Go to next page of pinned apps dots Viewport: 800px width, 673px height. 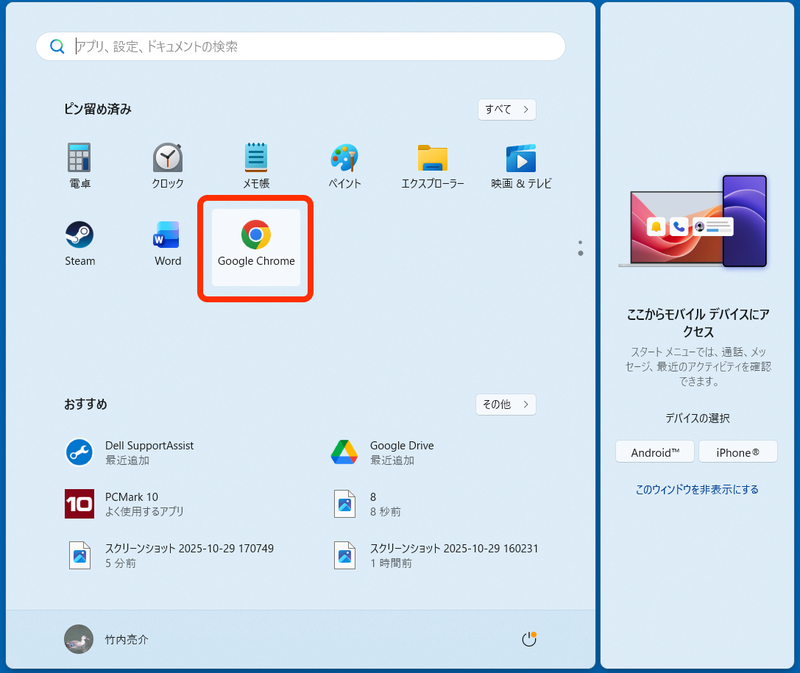581,253
